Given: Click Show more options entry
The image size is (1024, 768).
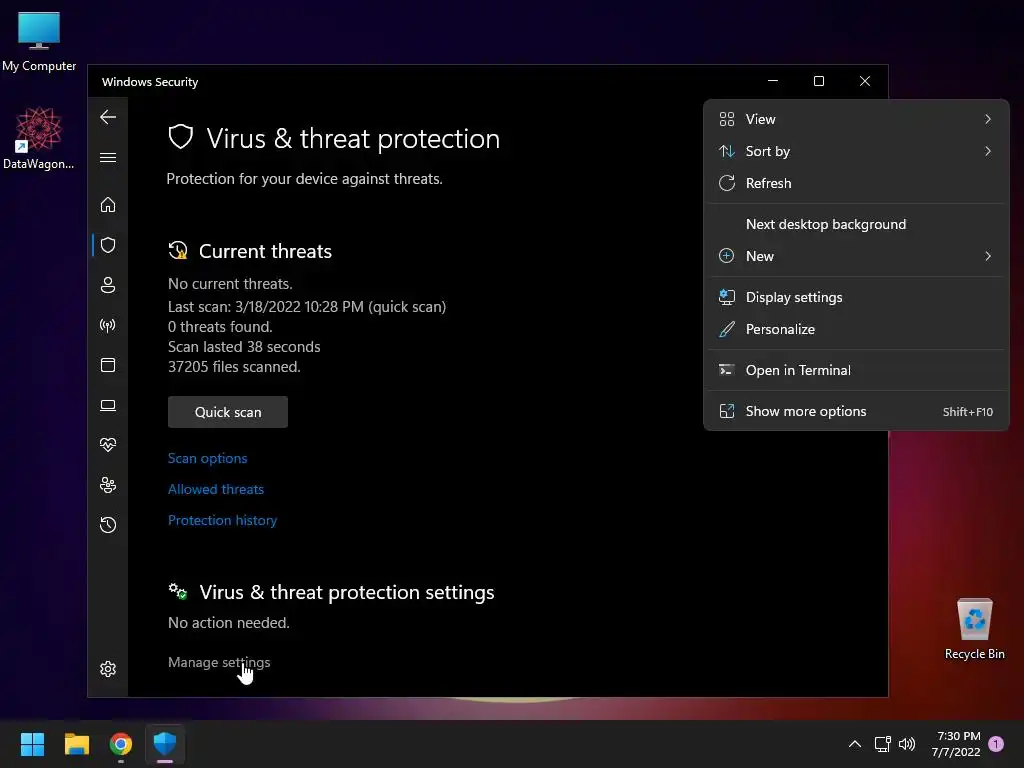Looking at the screenshot, I should pyautogui.click(x=856, y=411).
